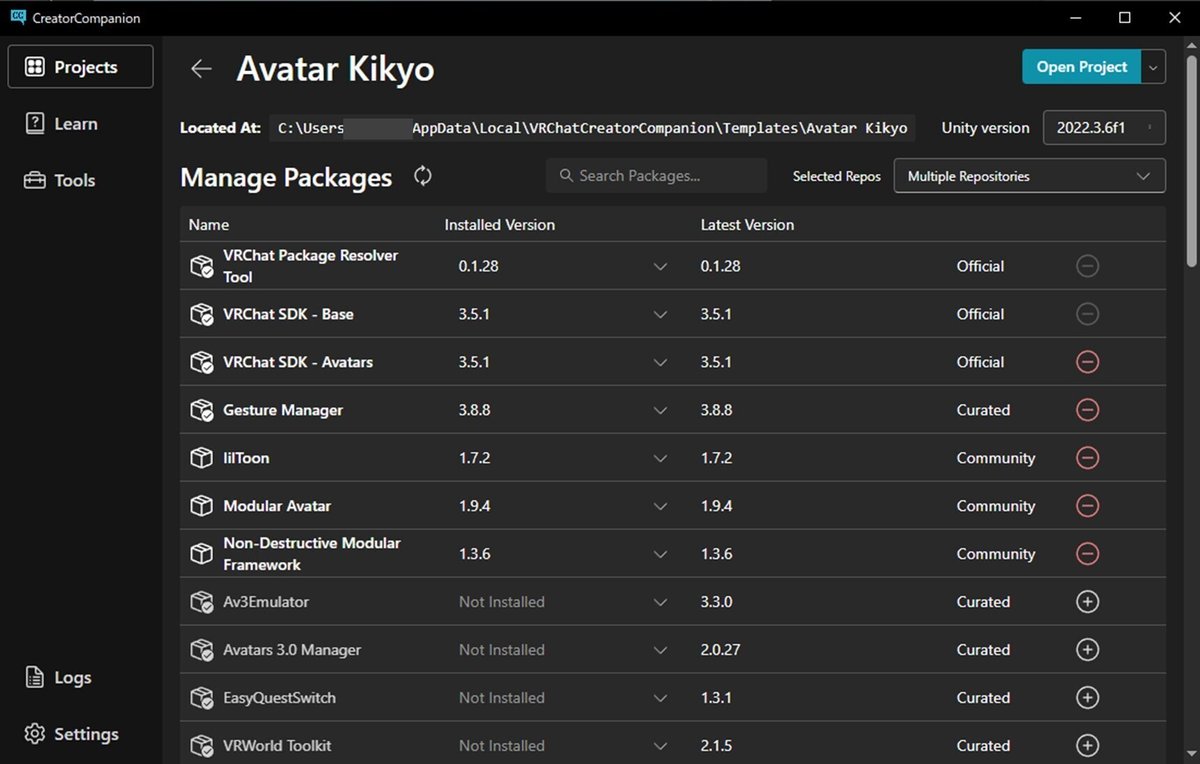Expand the Open Project options arrow
Image resolution: width=1200 pixels, height=764 pixels.
coord(1153,67)
